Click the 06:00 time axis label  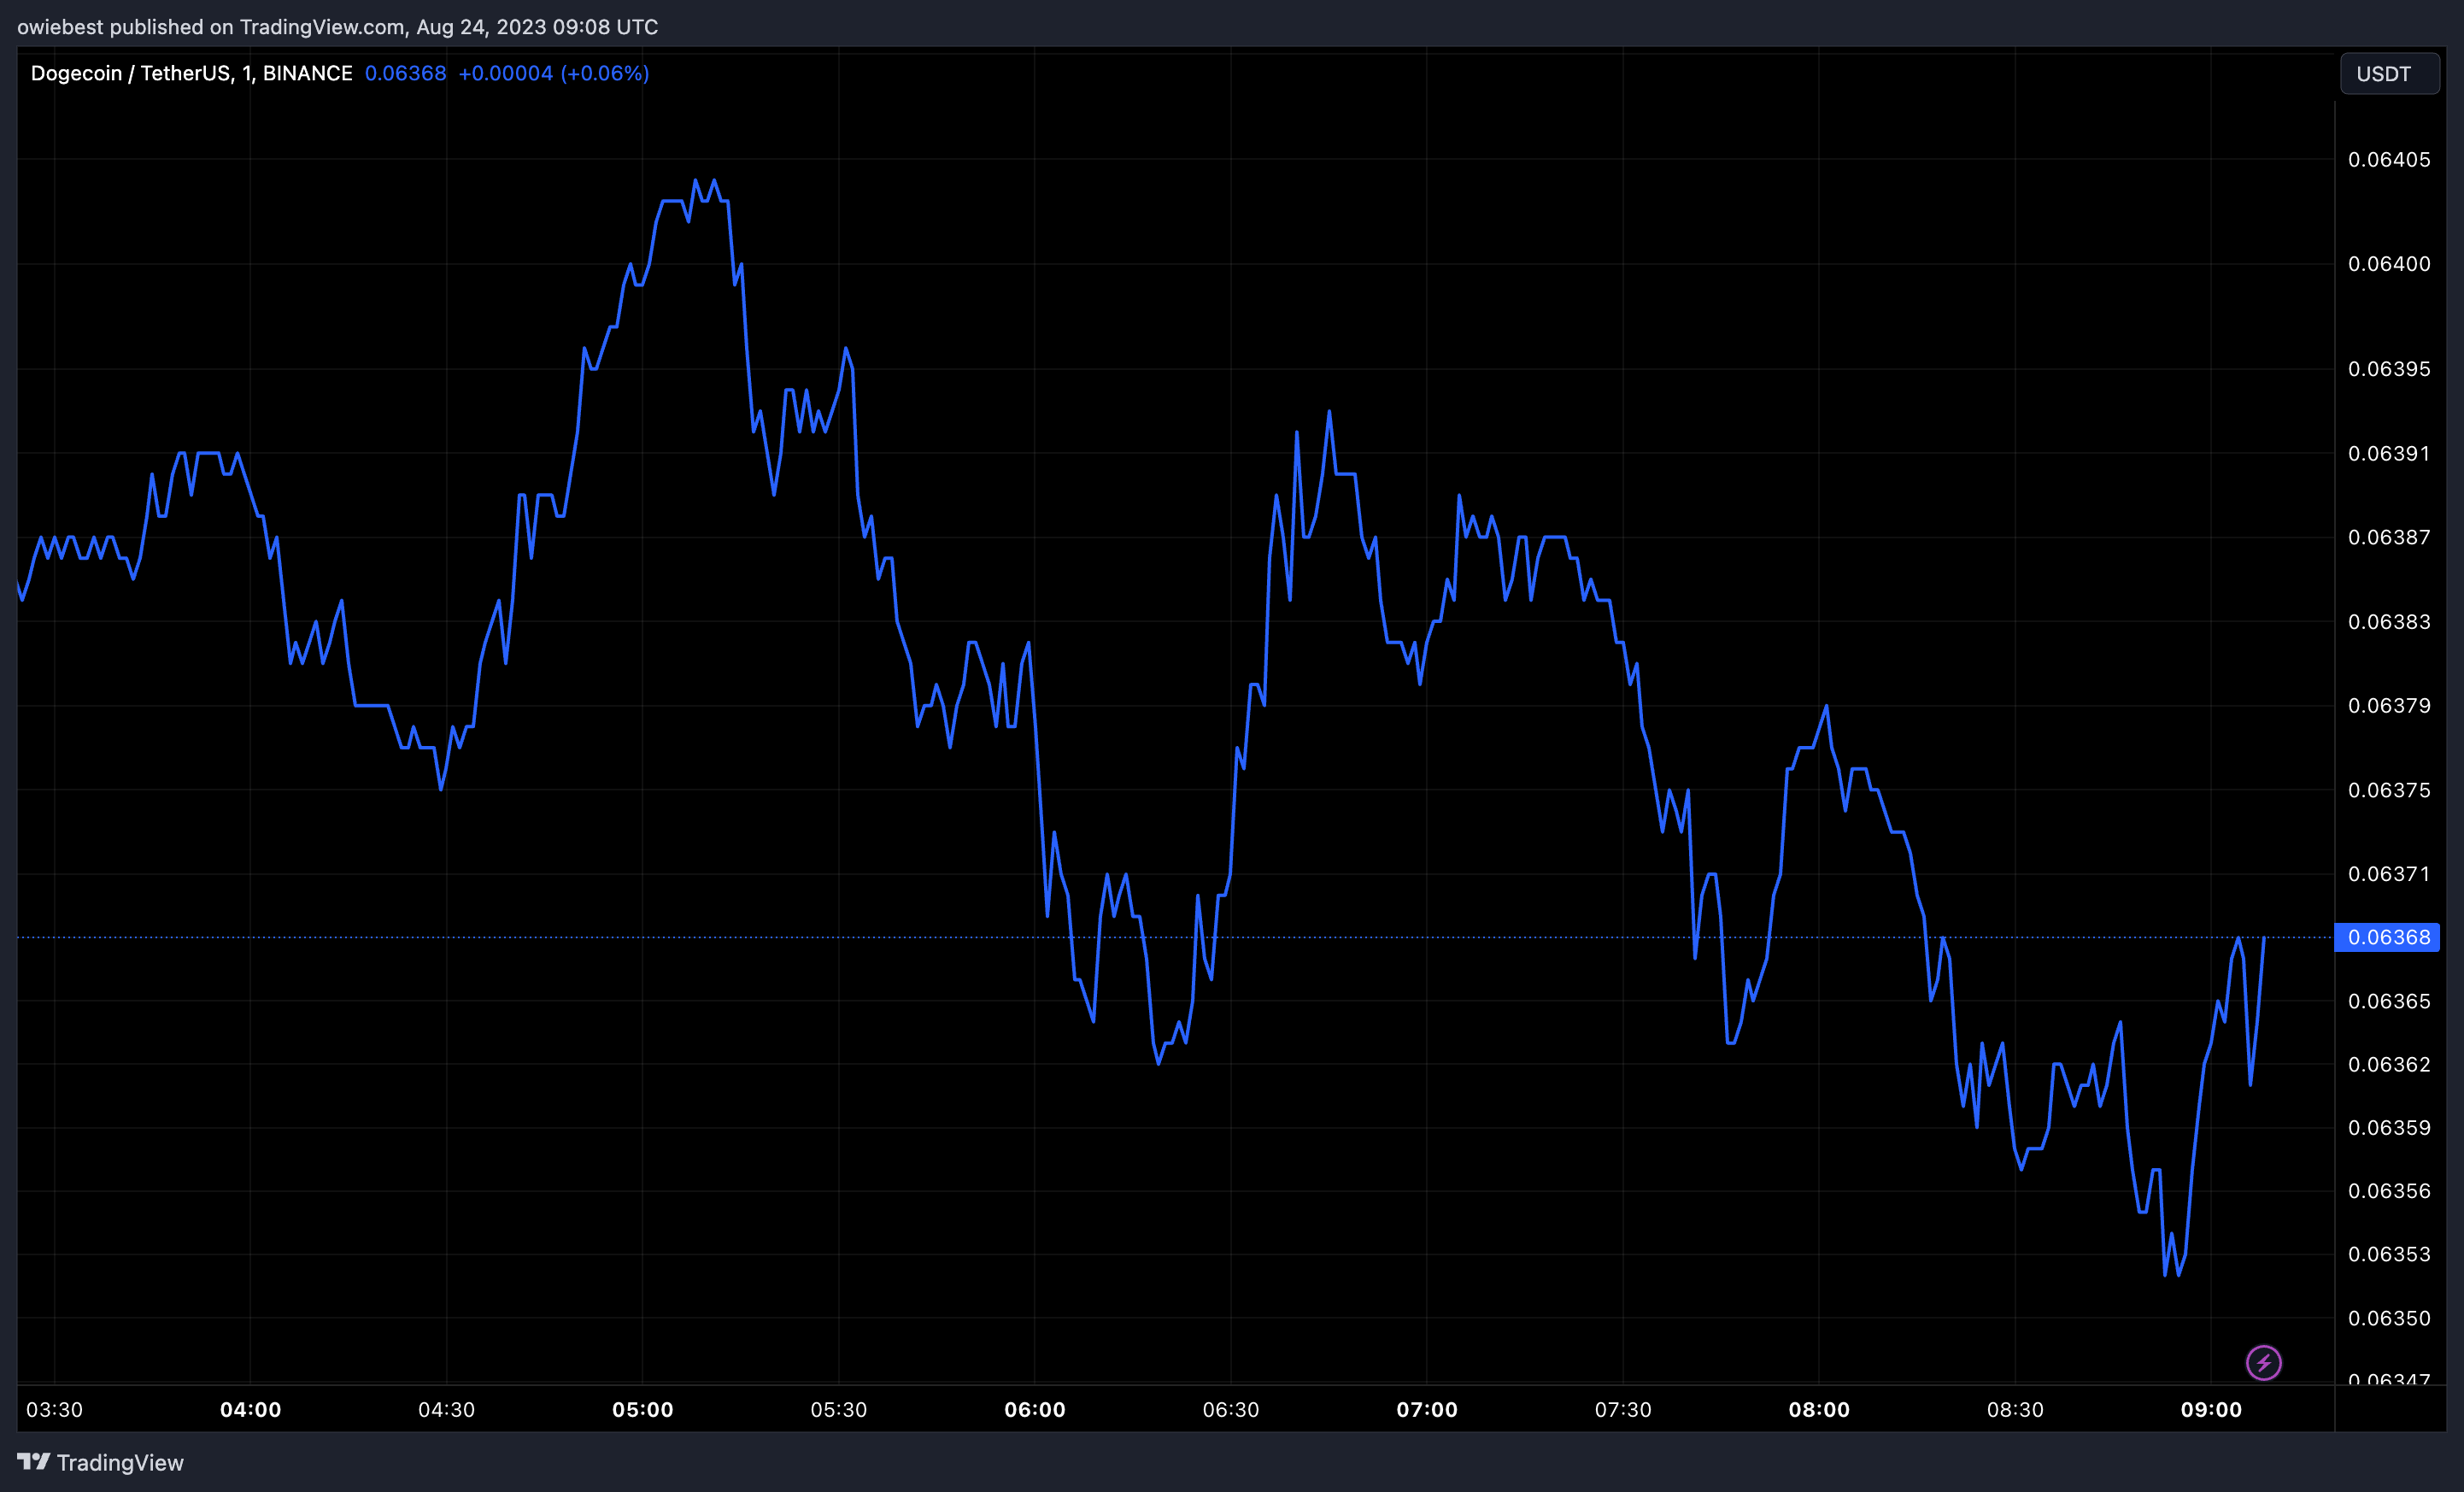(1034, 1410)
